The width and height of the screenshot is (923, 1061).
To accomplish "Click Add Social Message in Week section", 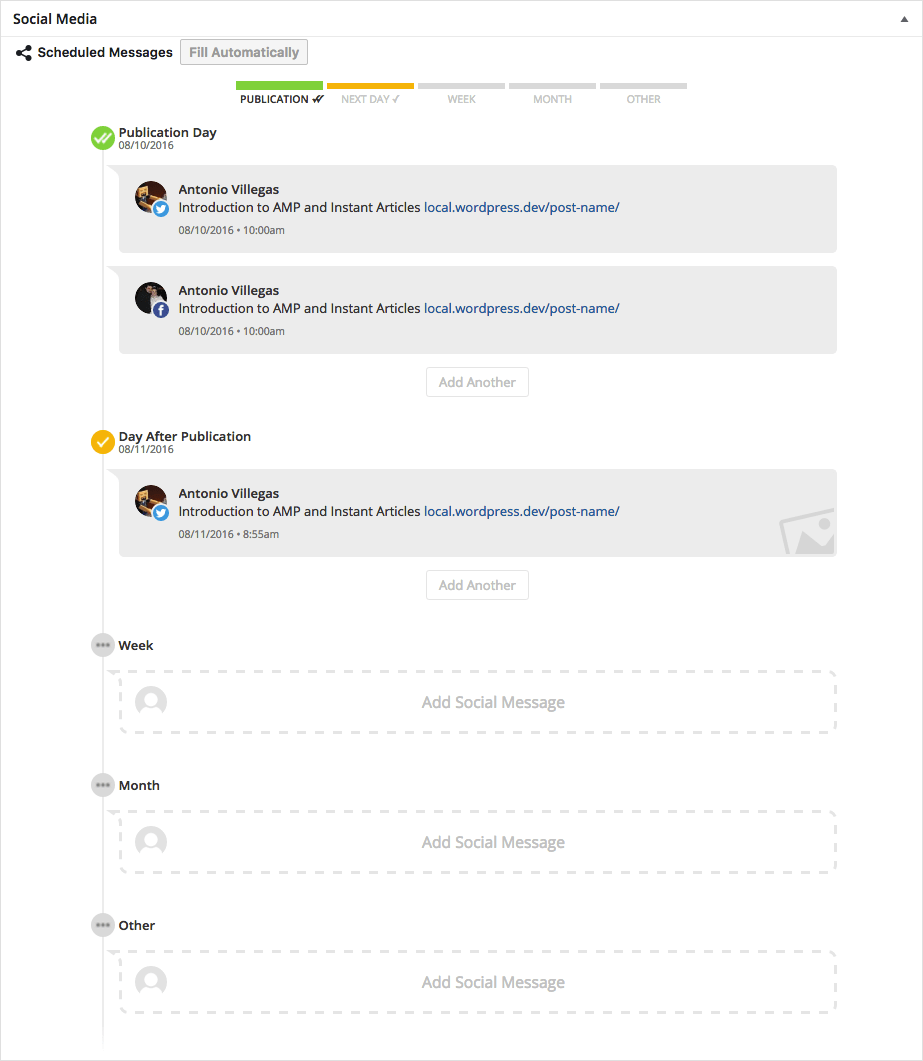I will [x=493, y=703].
